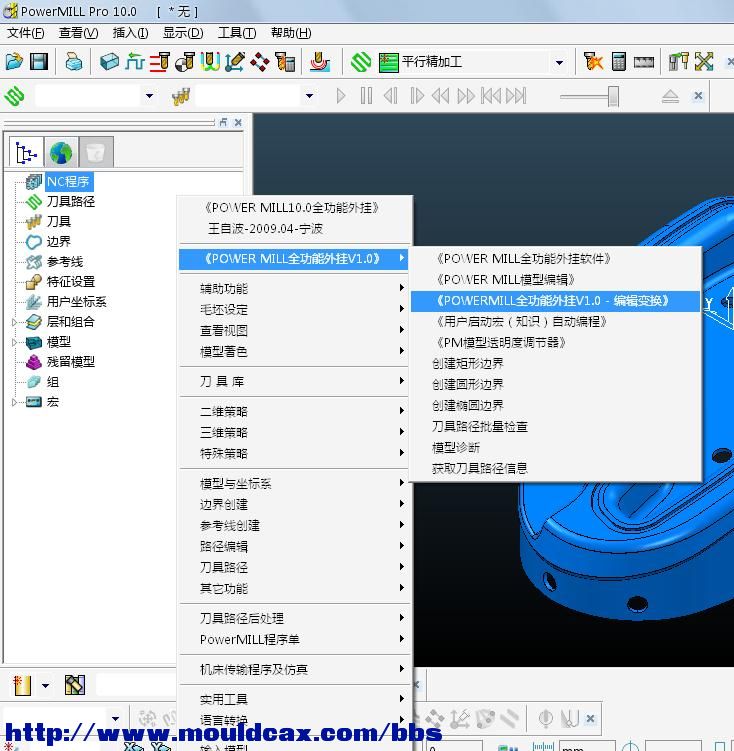Open 显示(D) menu
Viewport: 734px width, 751px height.
pyautogui.click(x=183, y=33)
